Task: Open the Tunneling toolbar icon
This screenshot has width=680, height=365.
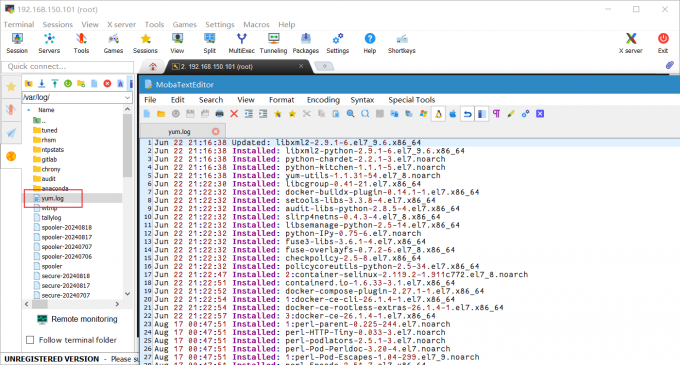Action: 273,43
